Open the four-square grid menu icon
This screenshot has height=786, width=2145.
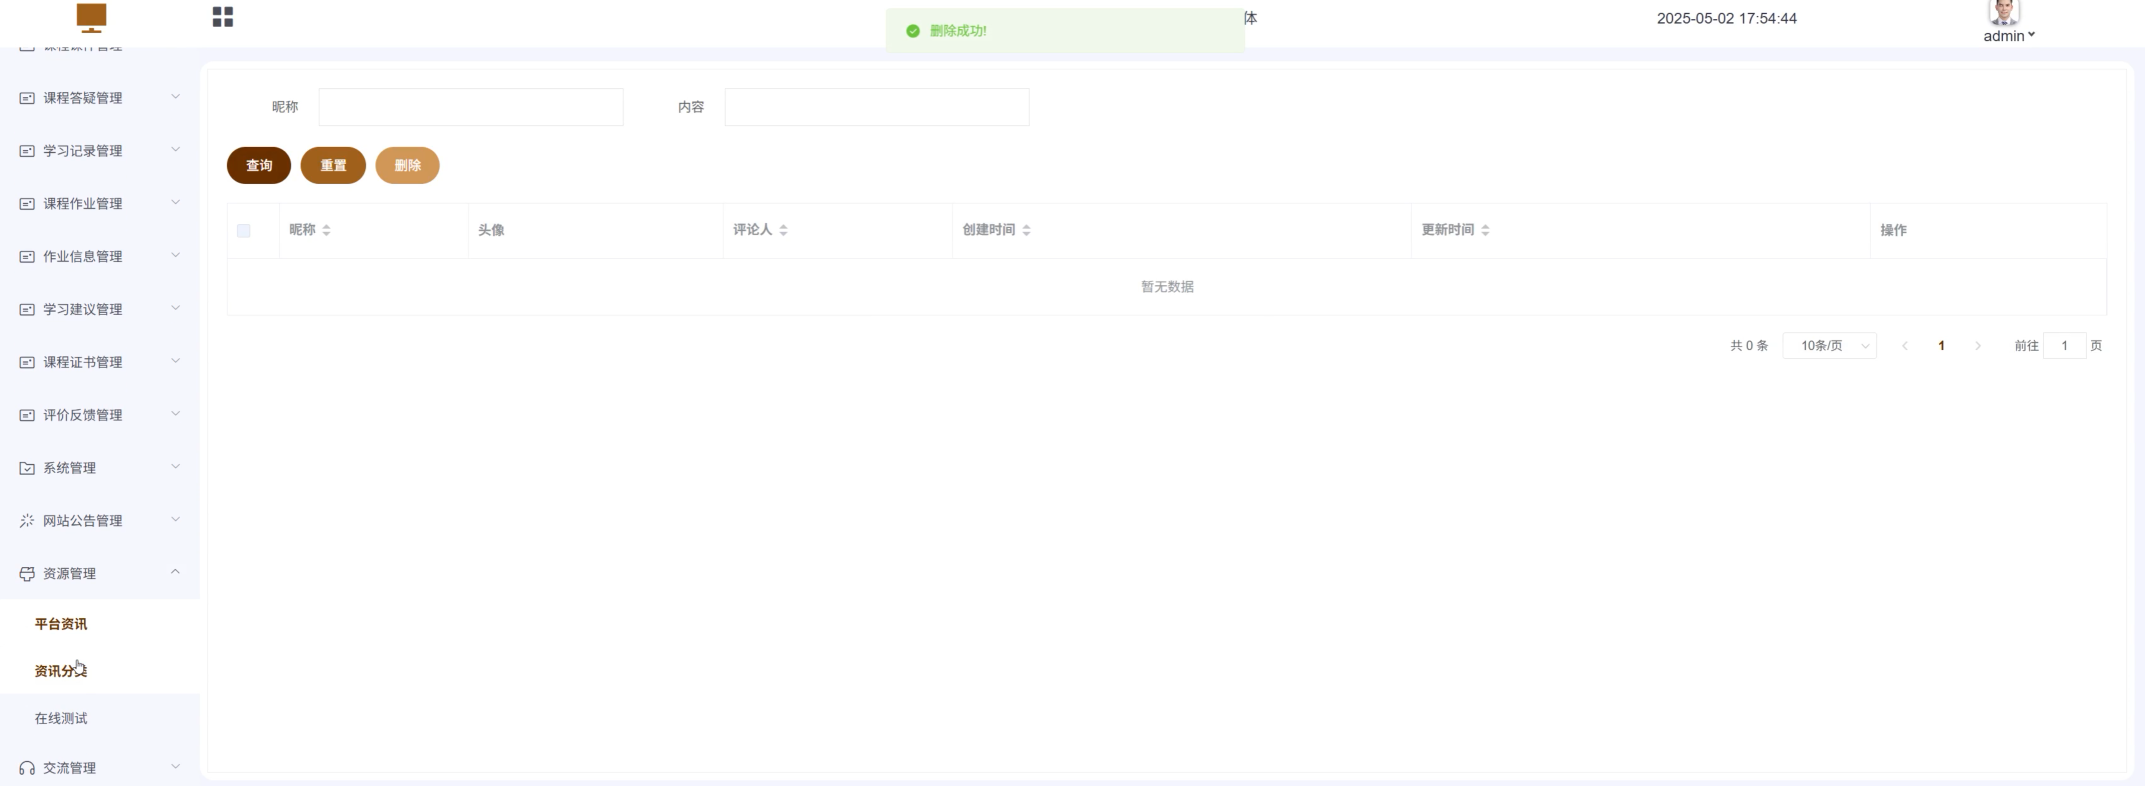point(223,17)
